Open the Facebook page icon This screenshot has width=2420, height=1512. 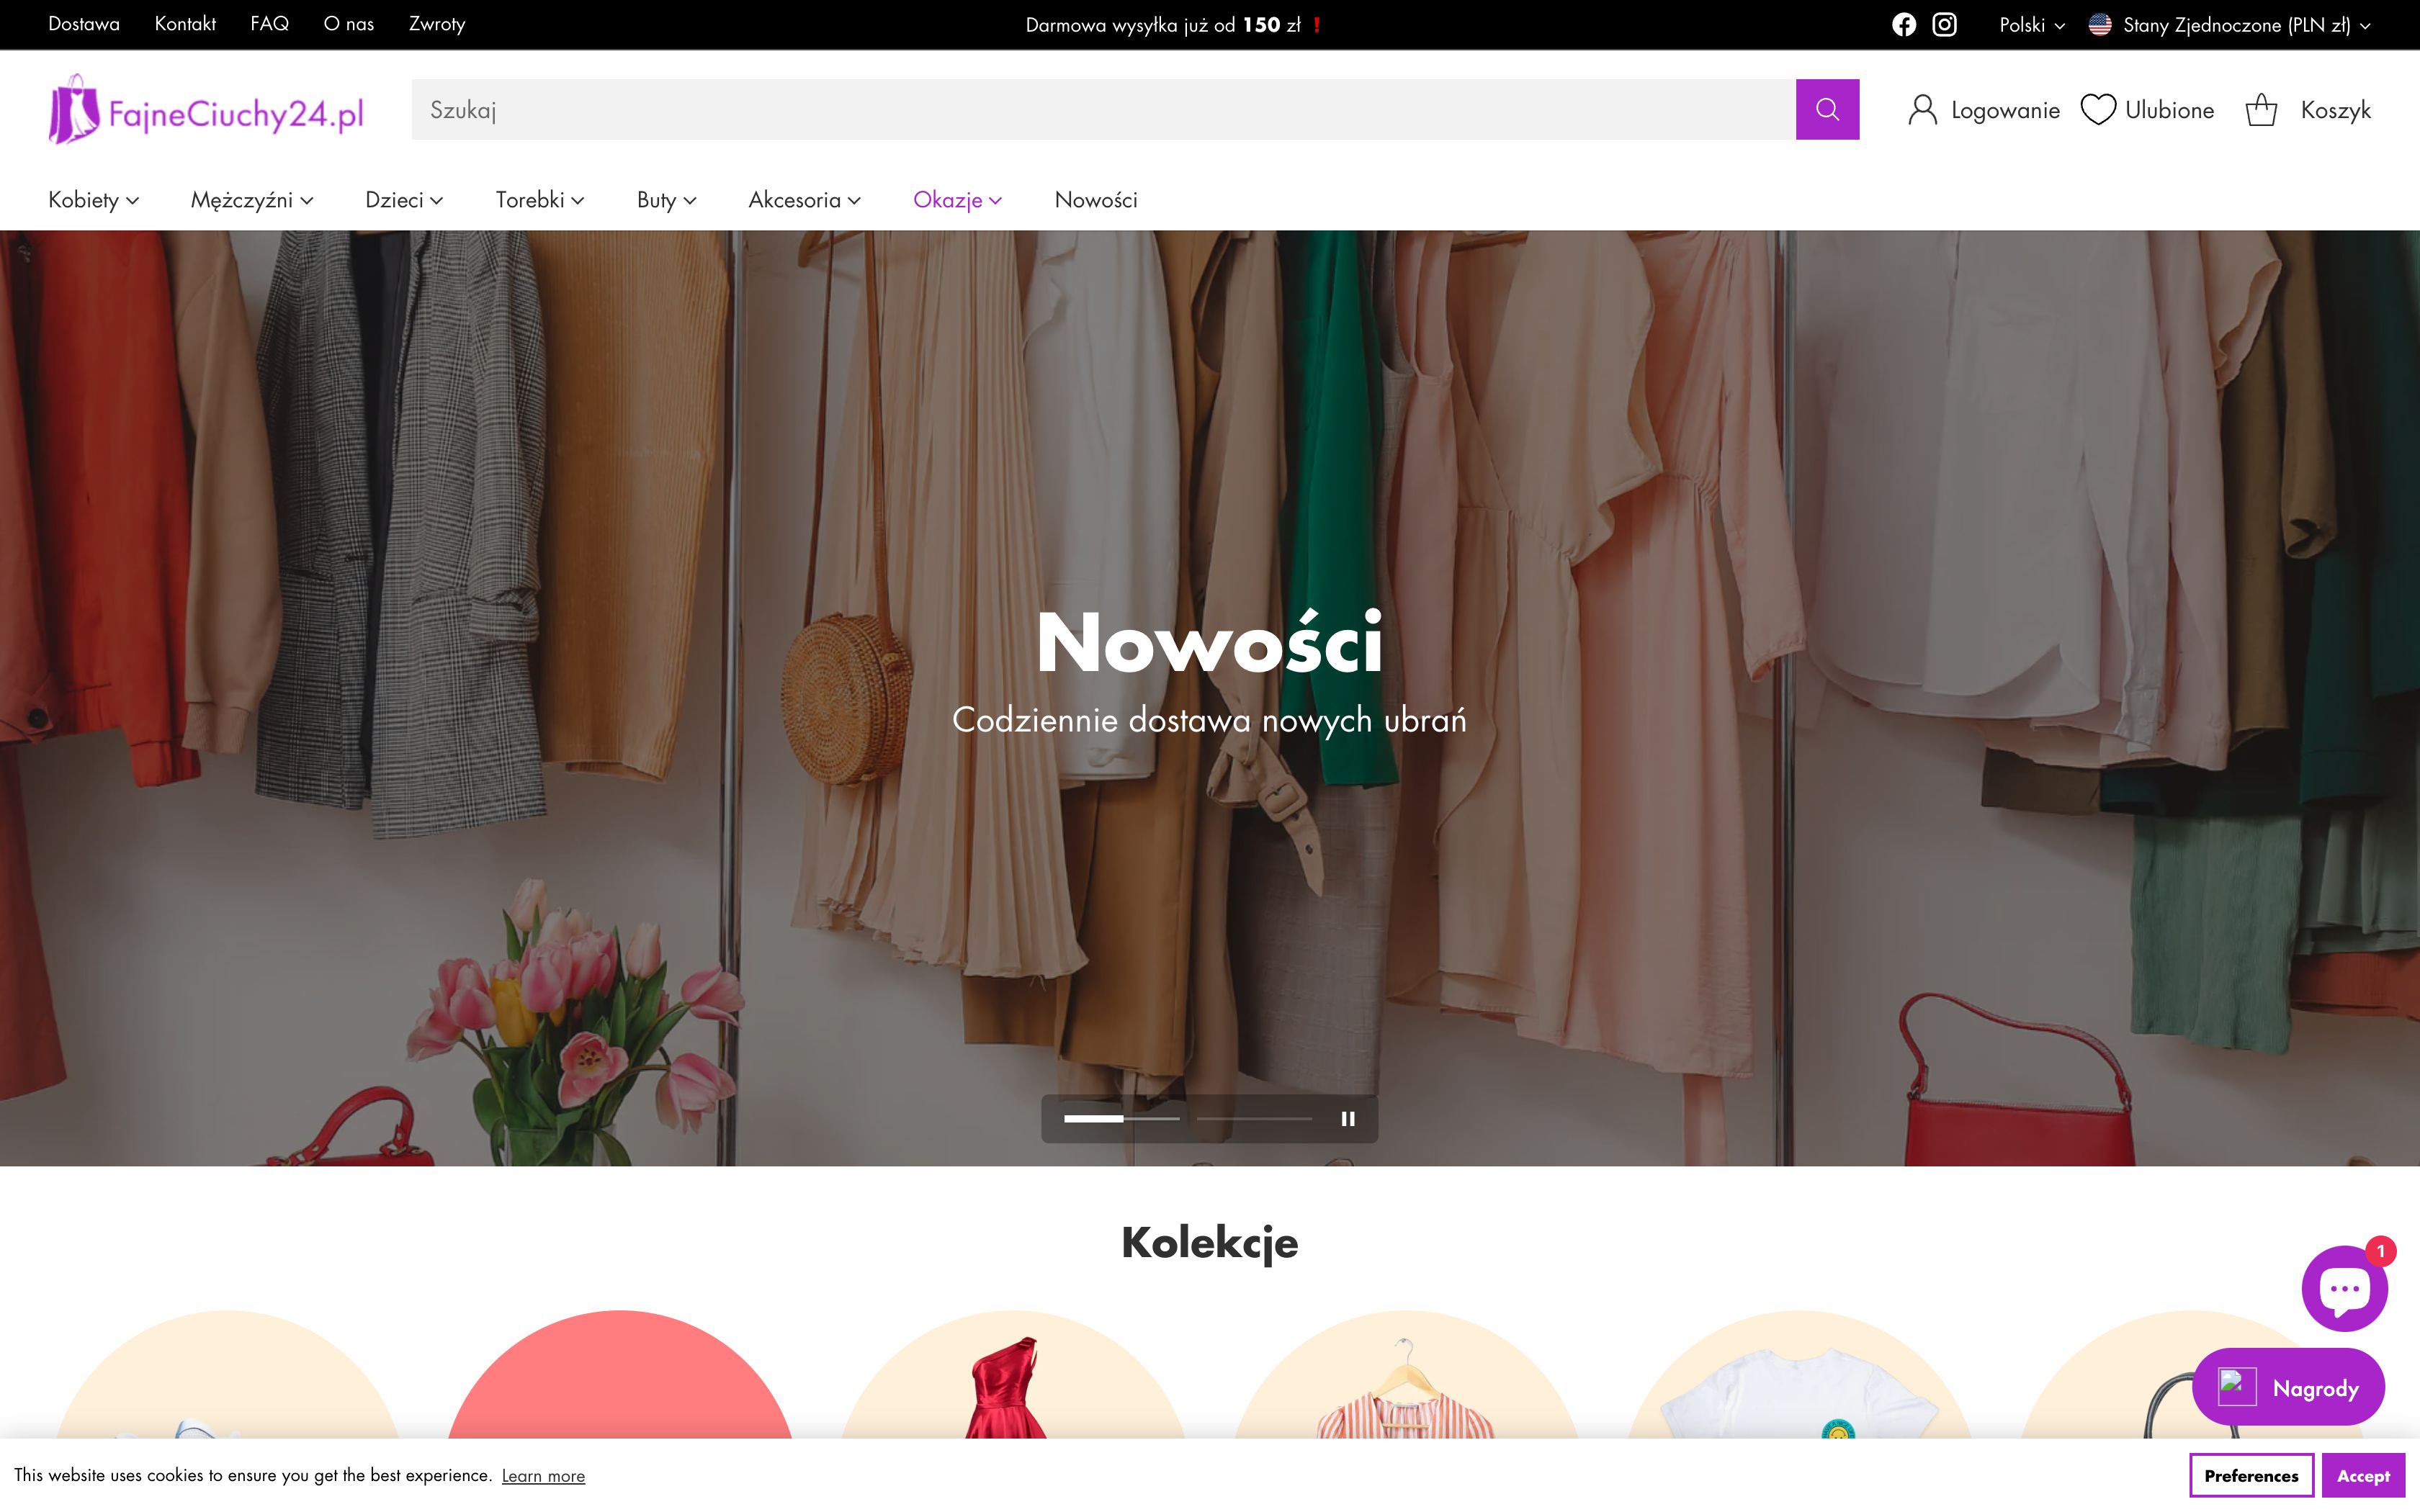[1903, 25]
